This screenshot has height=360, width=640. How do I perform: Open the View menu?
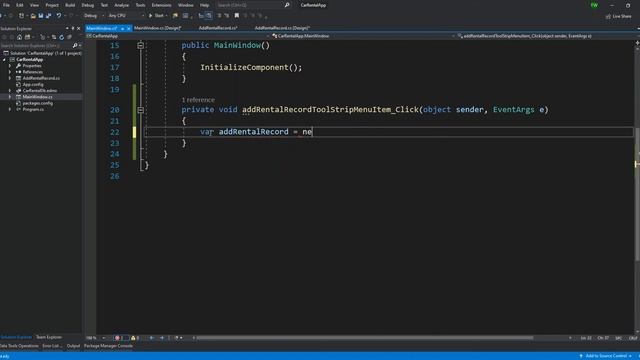coord(34,5)
